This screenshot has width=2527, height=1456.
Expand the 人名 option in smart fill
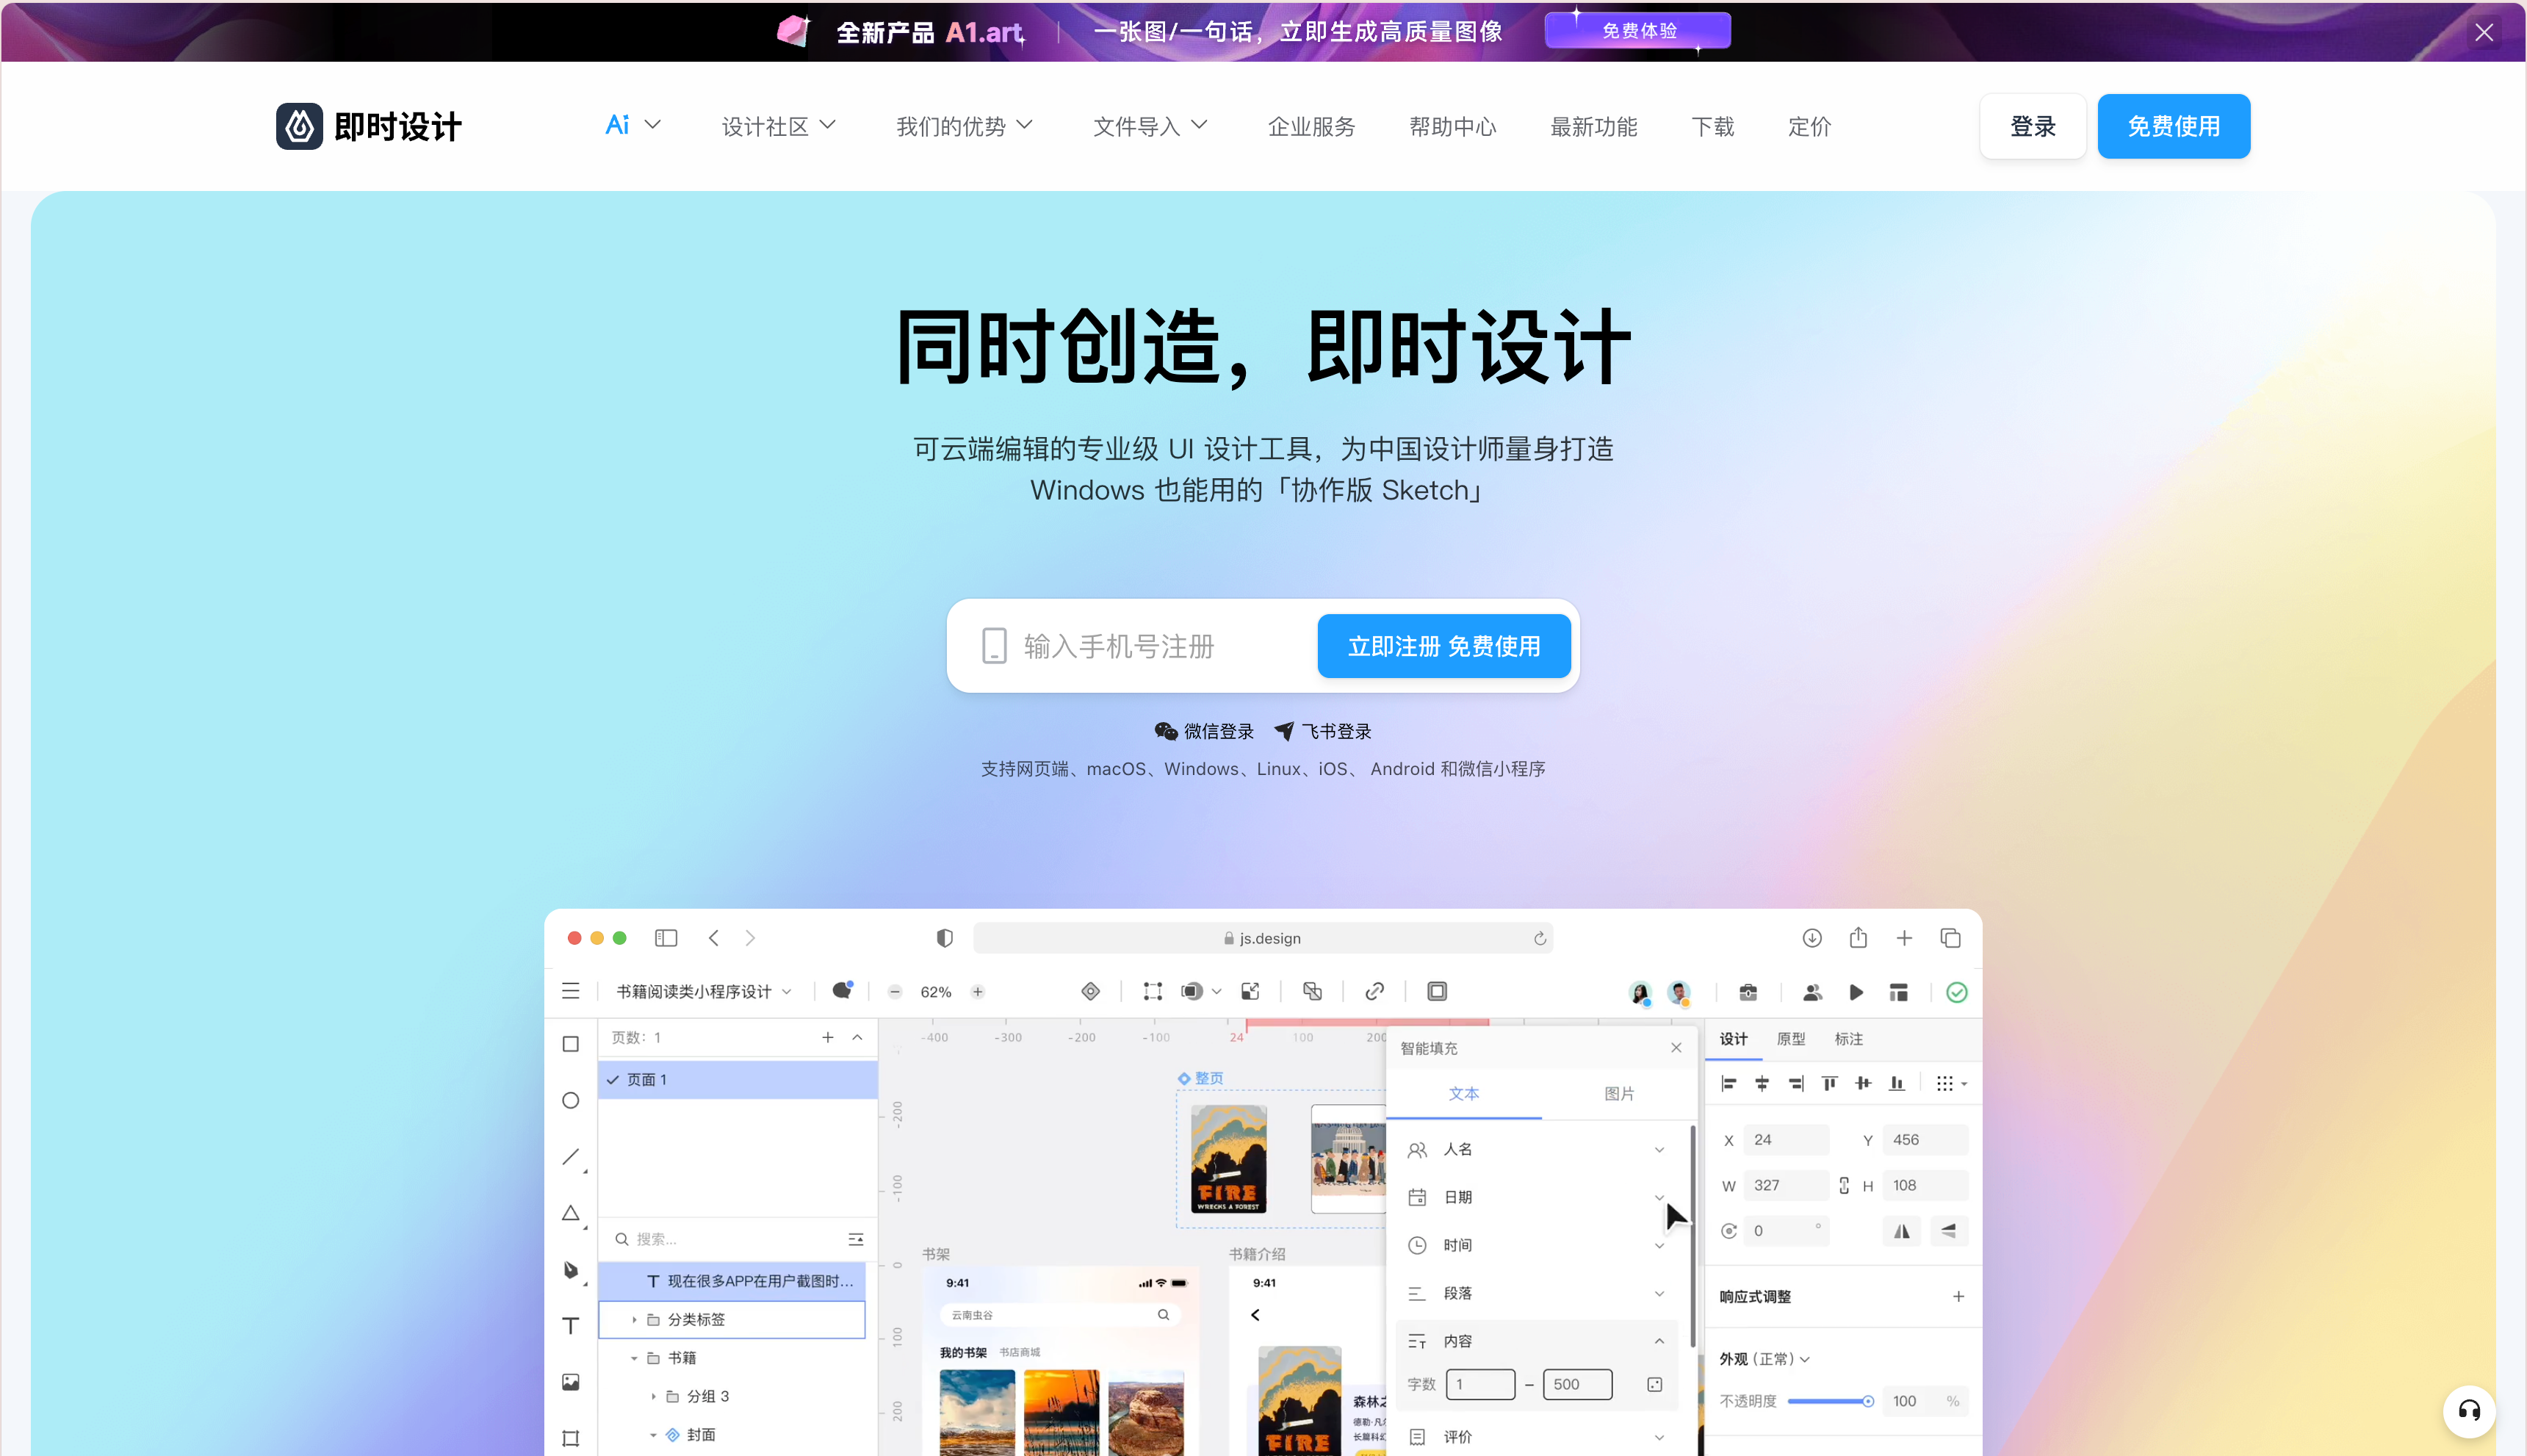tap(1659, 1149)
